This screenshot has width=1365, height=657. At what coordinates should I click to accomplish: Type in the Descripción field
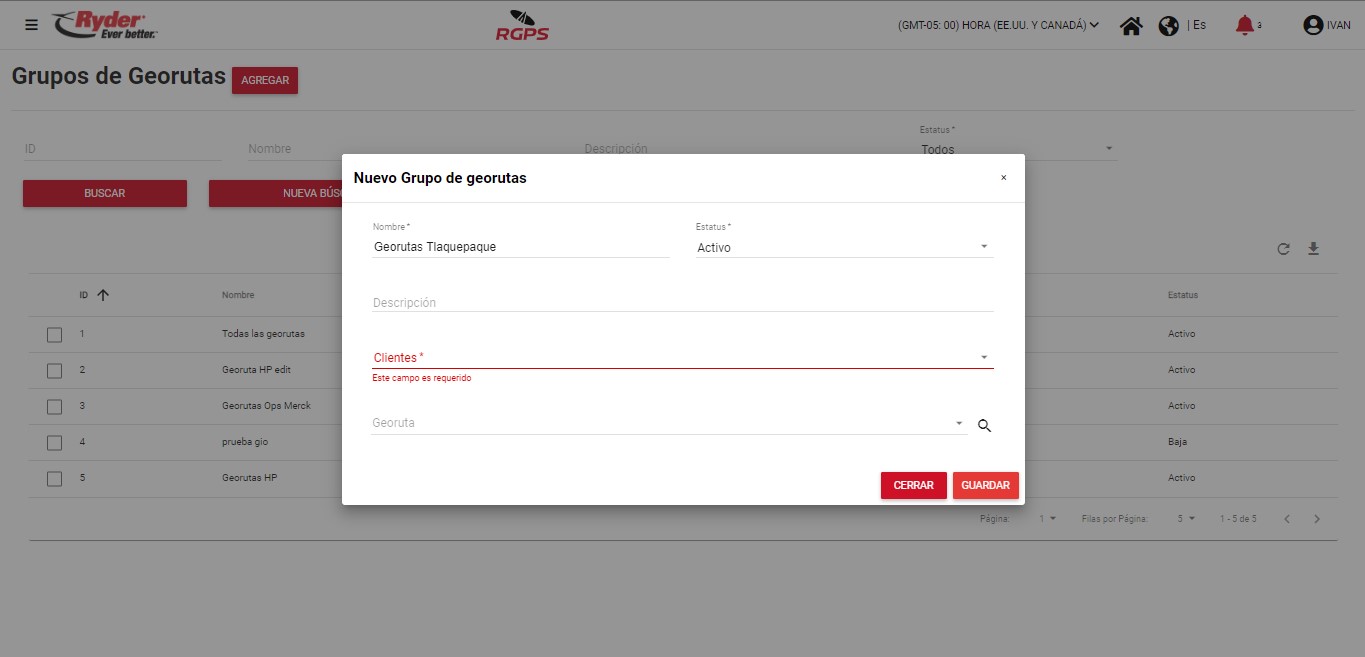[682, 302]
